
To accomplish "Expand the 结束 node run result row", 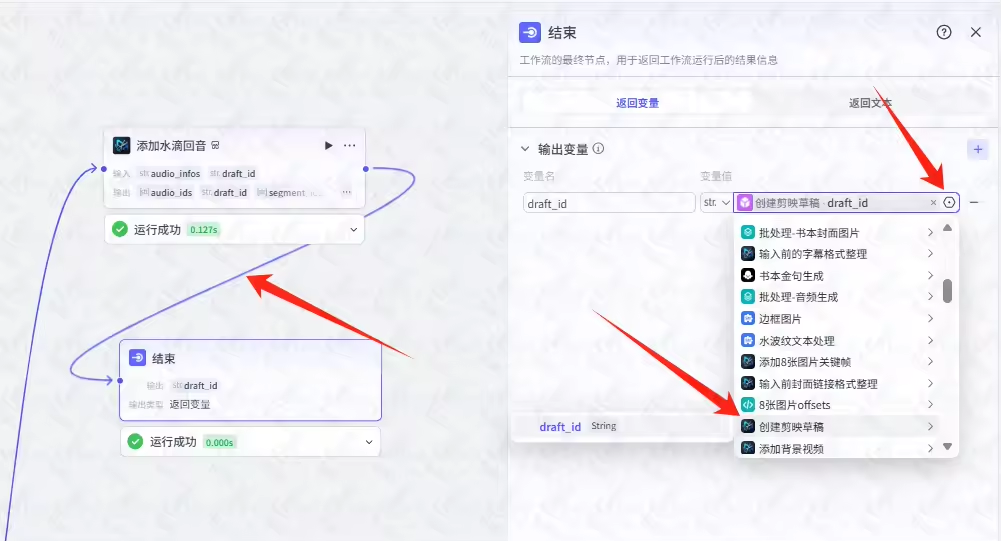I will click(x=369, y=442).
